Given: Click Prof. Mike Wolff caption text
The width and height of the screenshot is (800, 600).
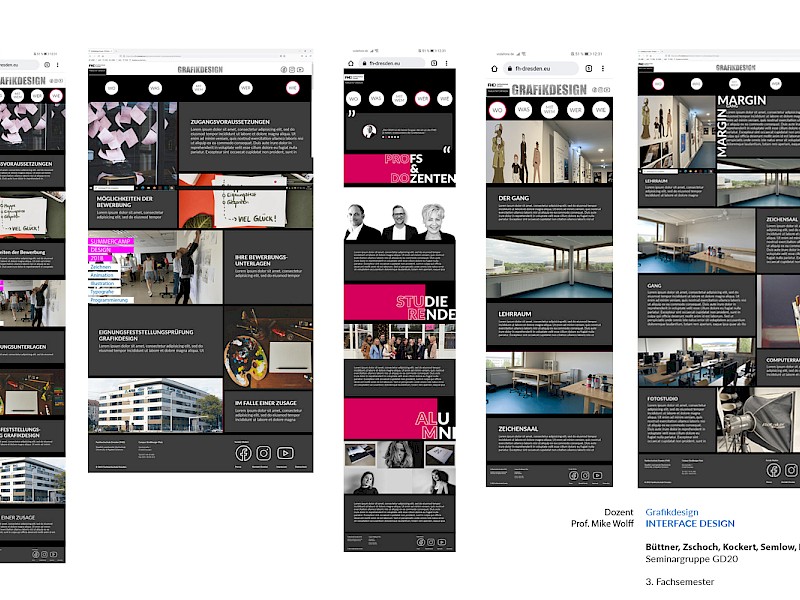Looking at the screenshot, I should pyautogui.click(x=602, y=523).
